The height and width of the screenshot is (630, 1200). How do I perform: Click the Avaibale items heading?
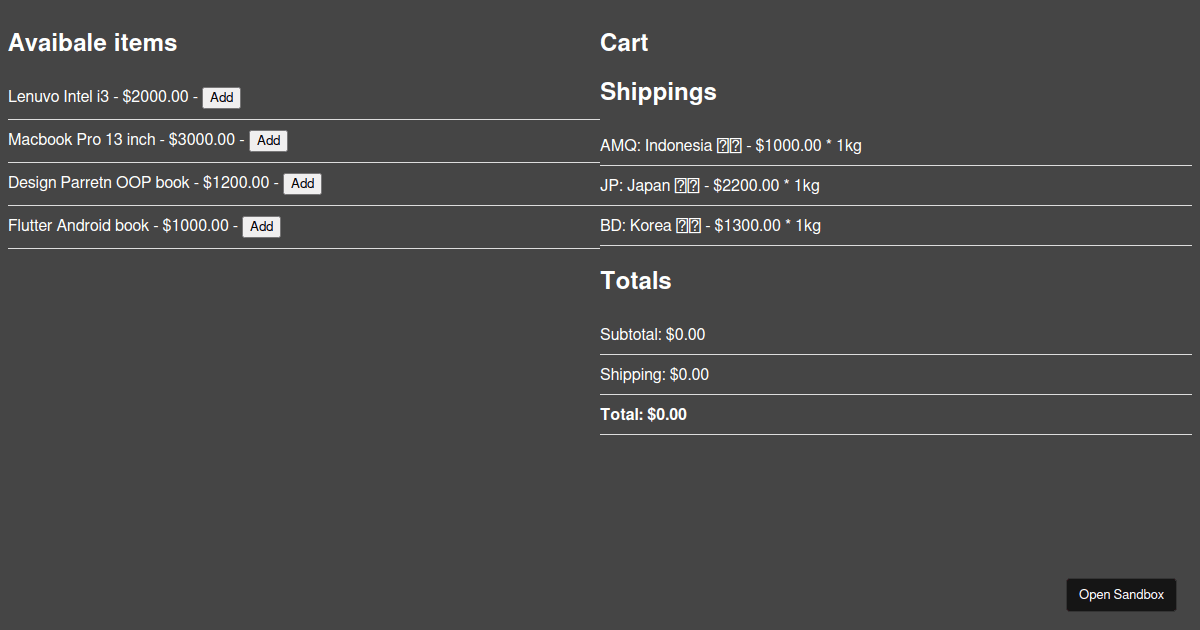pos(92,42)
